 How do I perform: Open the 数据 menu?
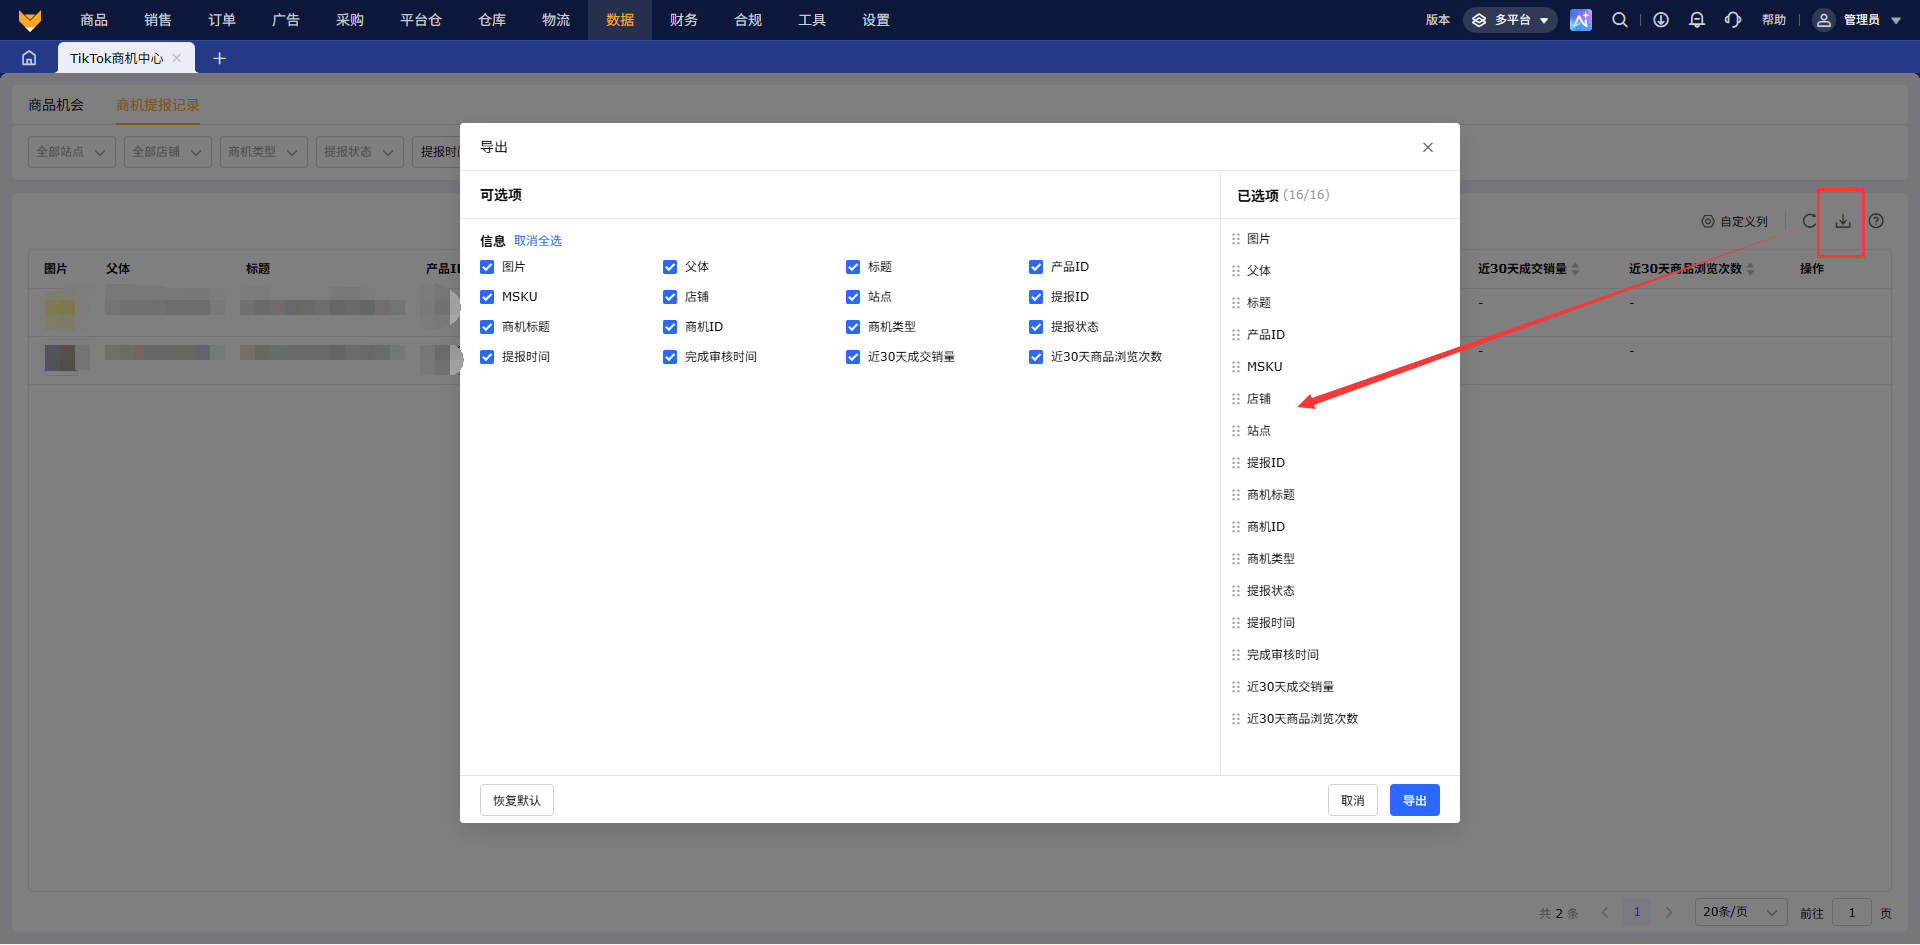620,20
